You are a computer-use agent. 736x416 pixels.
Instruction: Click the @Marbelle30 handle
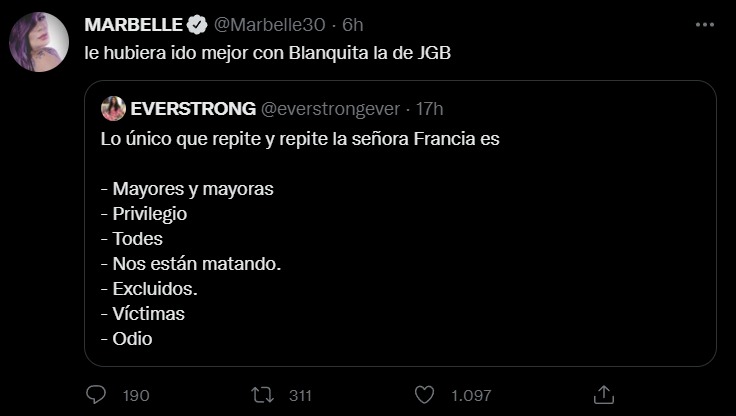click(x=269, y=25)
